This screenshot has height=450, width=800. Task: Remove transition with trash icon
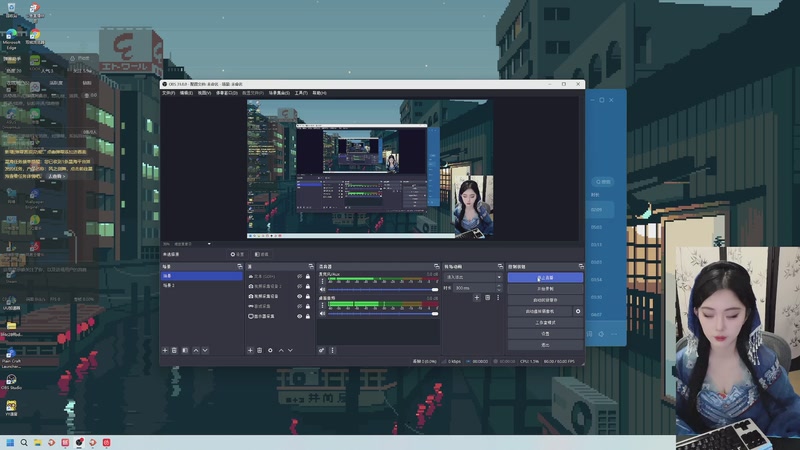click(487, 297)
